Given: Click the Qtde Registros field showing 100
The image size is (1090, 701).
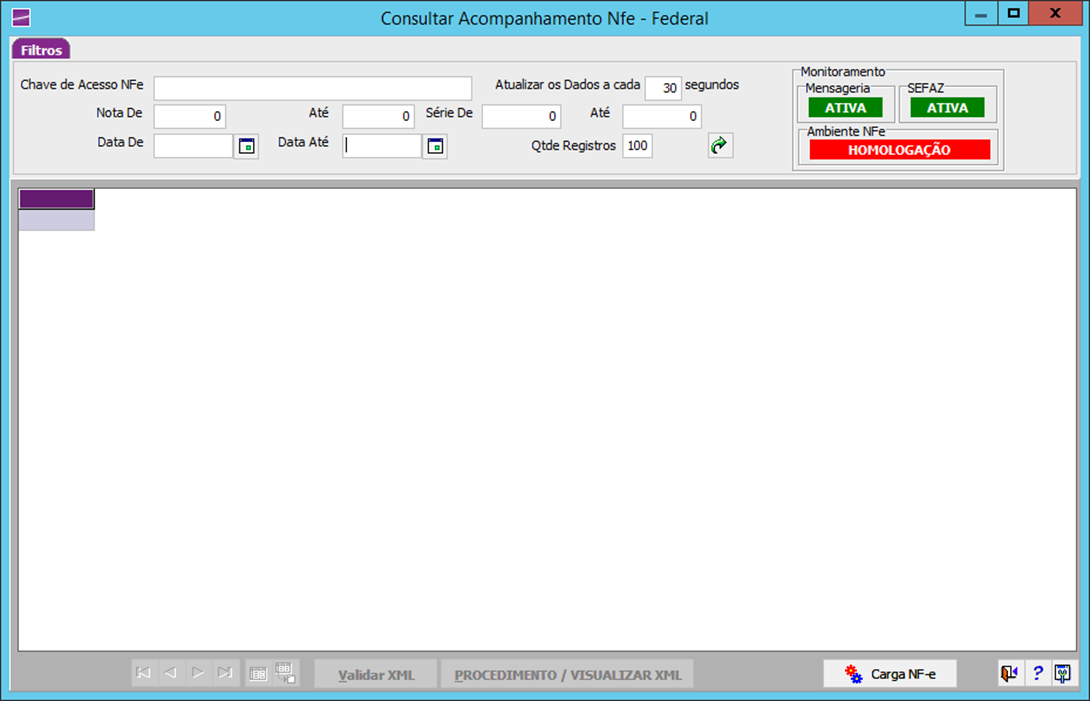Looking at the screenshot, I should coord(637,146).
